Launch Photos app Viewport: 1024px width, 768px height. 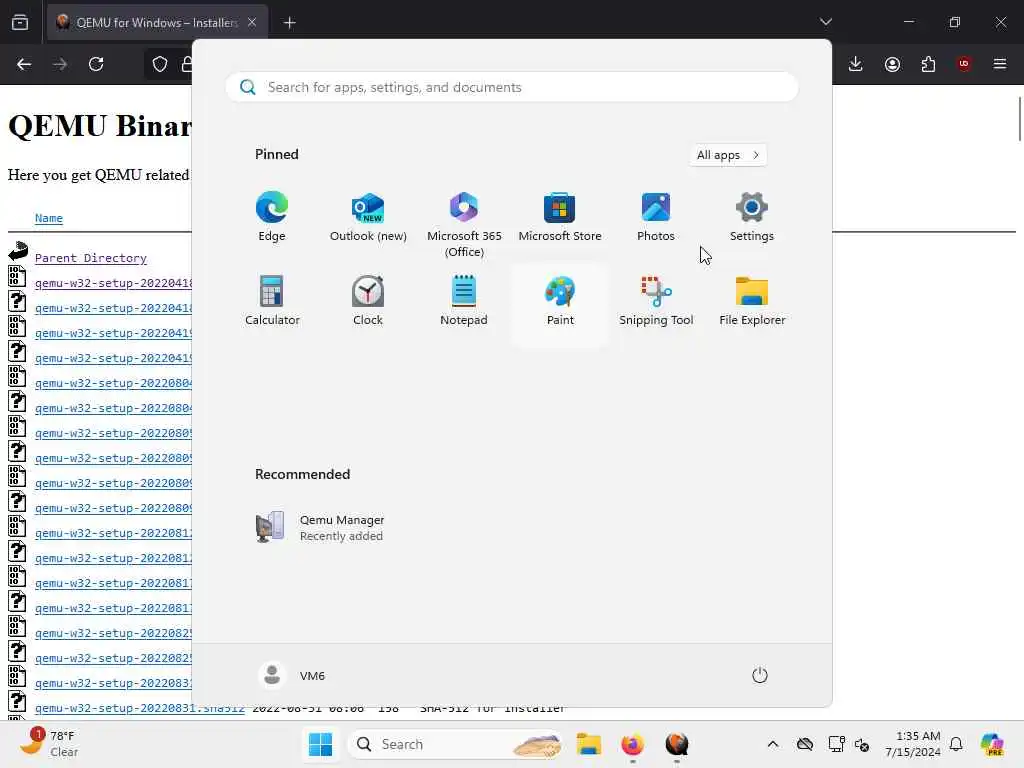(656, 217)
